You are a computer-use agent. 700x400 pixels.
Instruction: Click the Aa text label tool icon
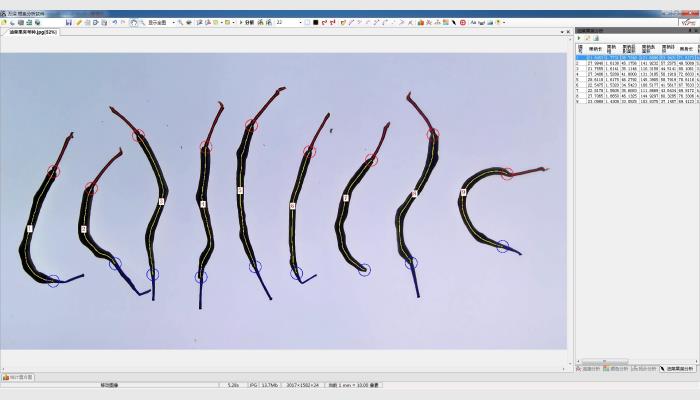coord(472,22)
